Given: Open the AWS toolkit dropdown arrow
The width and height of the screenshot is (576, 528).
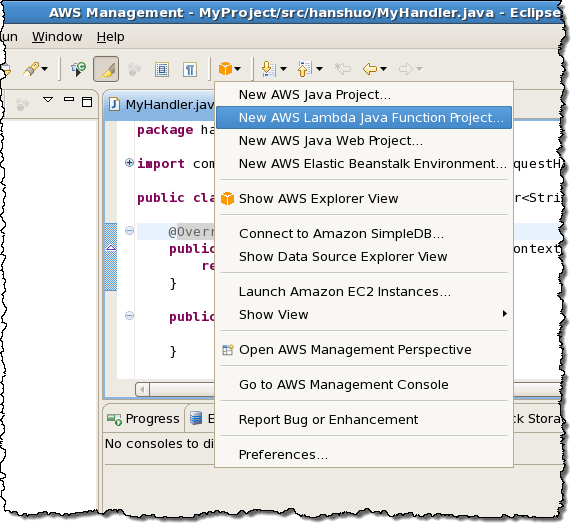Looking at the screenshot, I should 238,69.
